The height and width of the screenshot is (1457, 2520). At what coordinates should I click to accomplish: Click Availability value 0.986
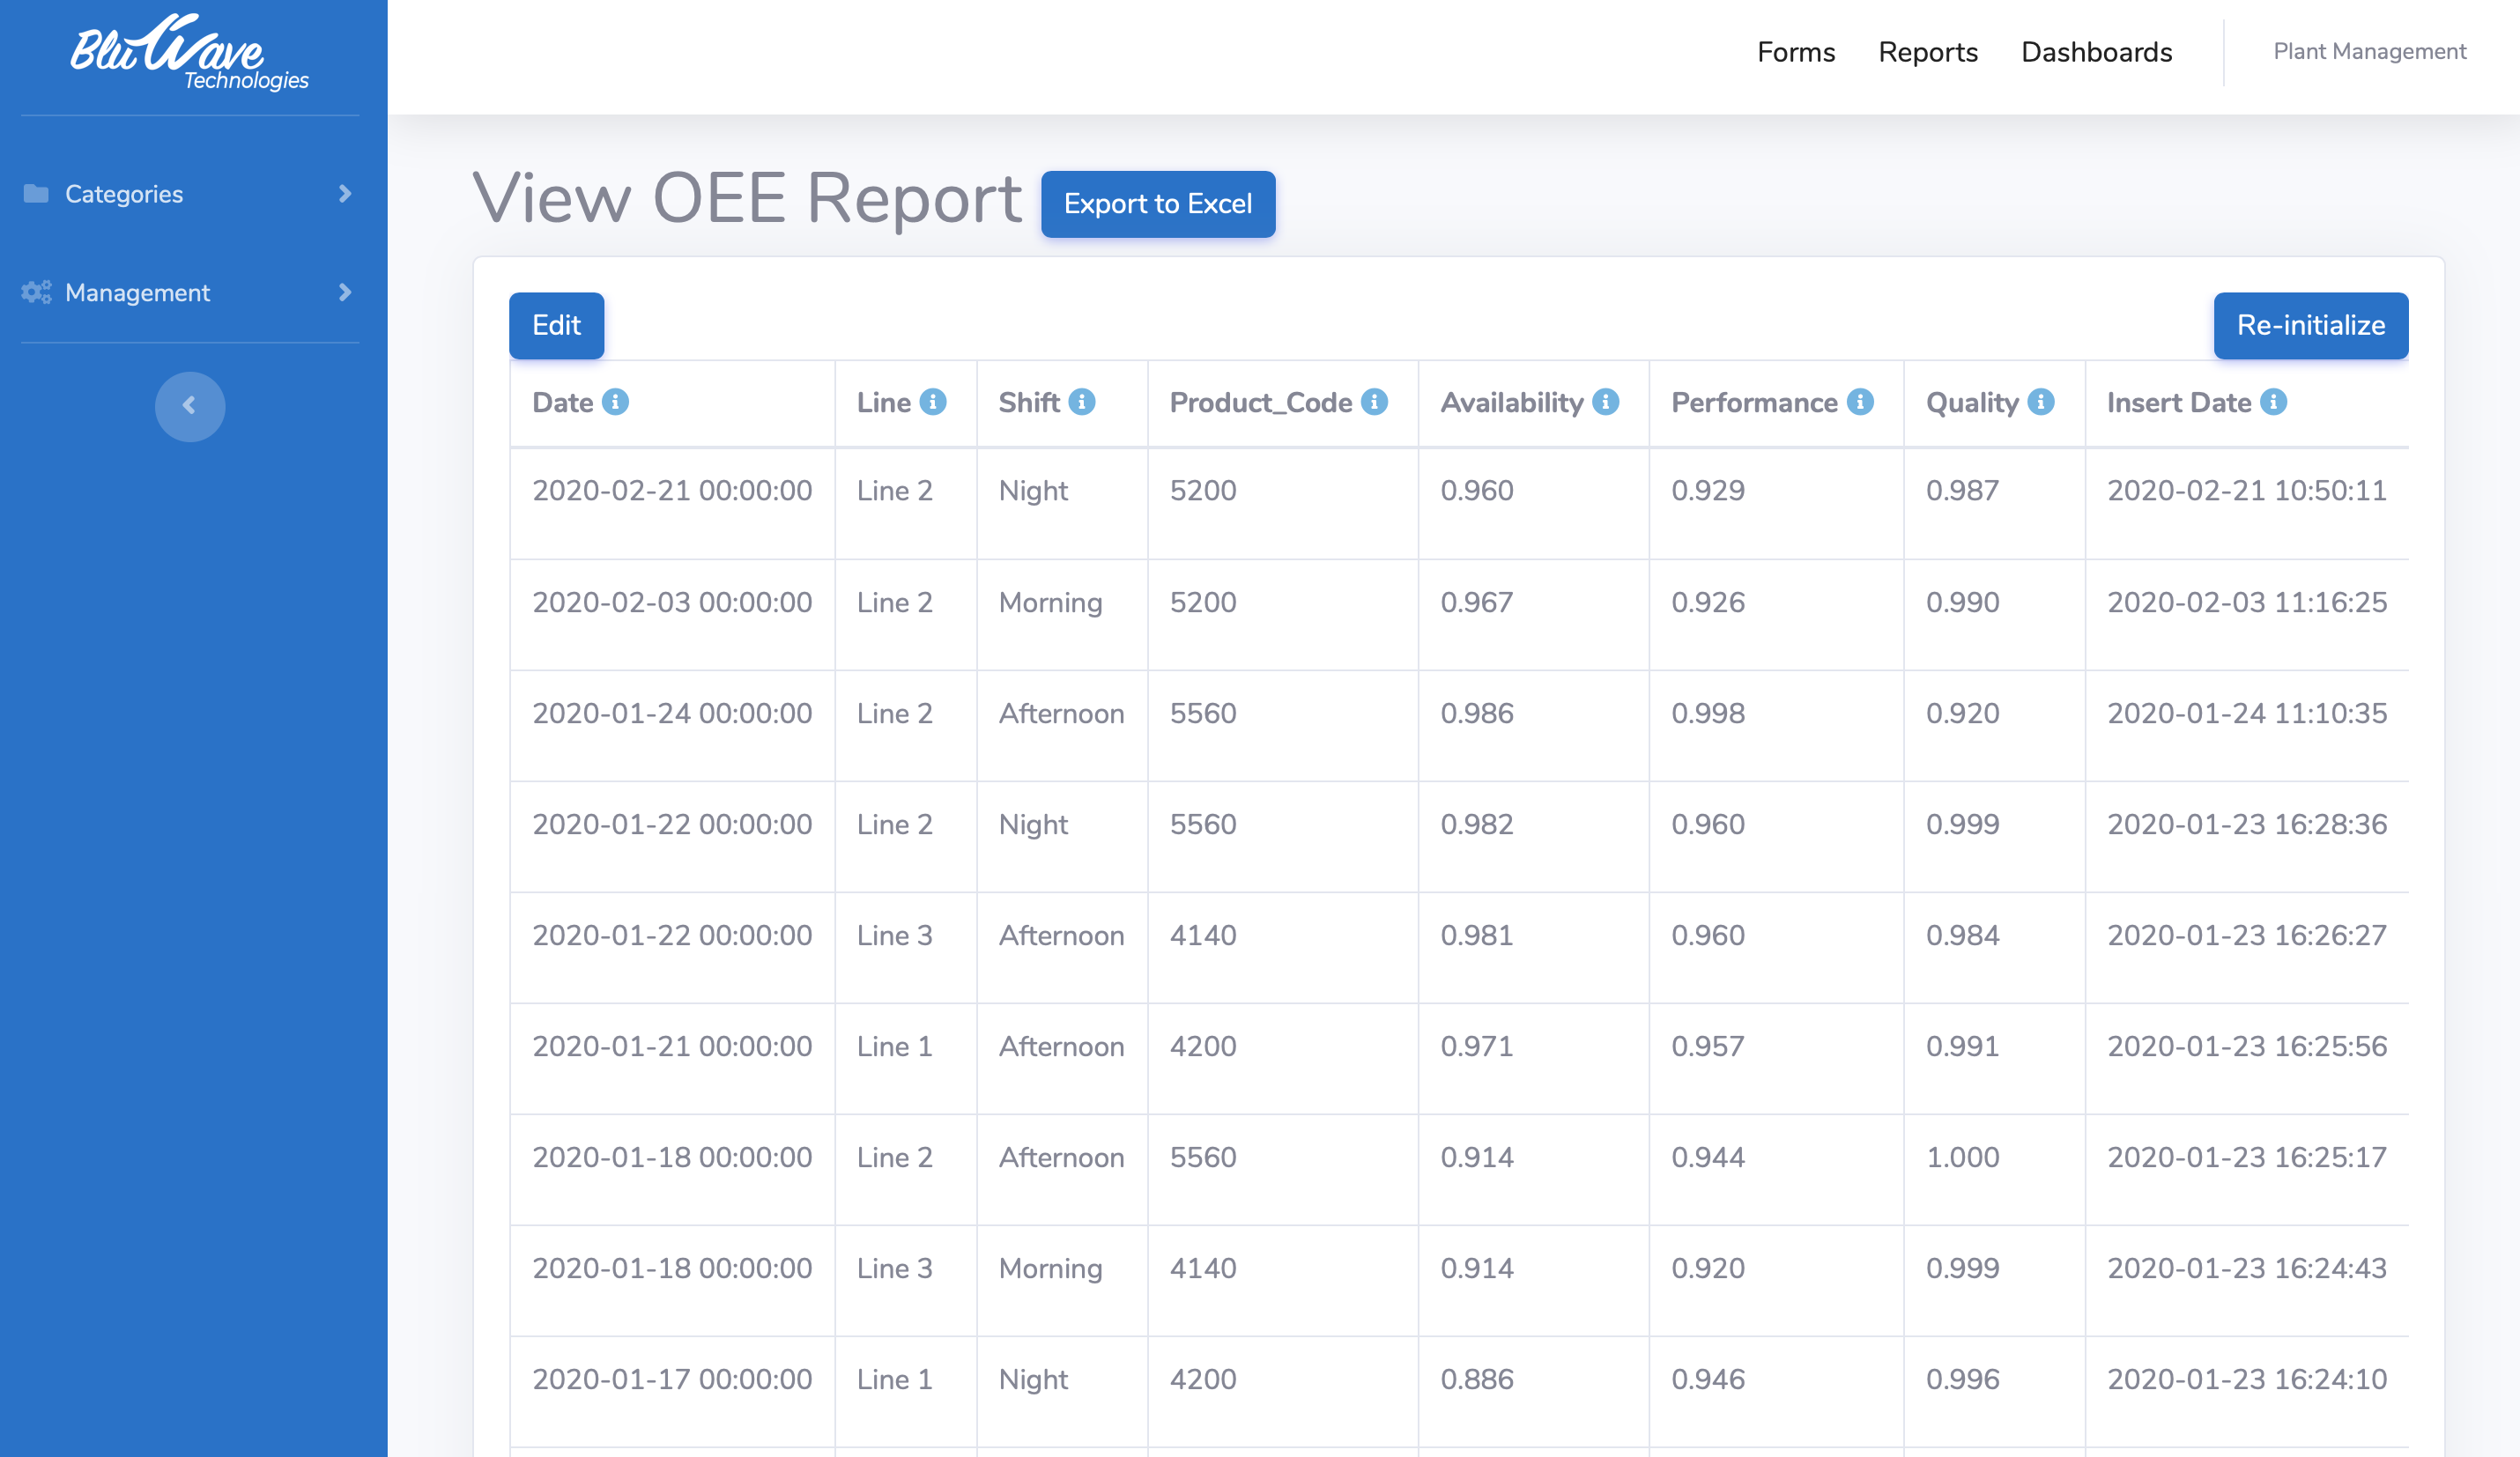[x=1476, y=713]
